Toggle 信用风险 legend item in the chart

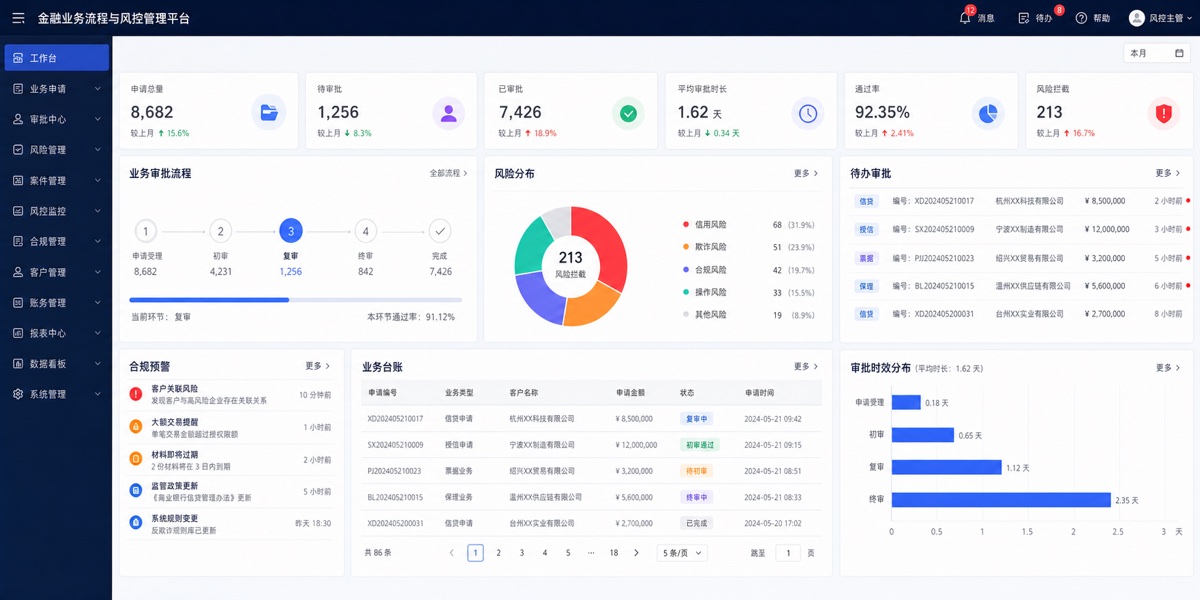(x=705, y=225)
